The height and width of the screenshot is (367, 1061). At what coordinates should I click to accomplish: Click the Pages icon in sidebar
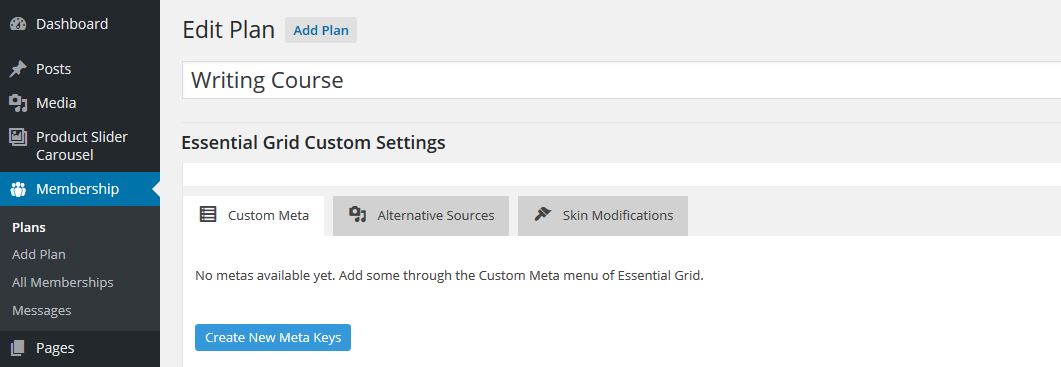18,348
